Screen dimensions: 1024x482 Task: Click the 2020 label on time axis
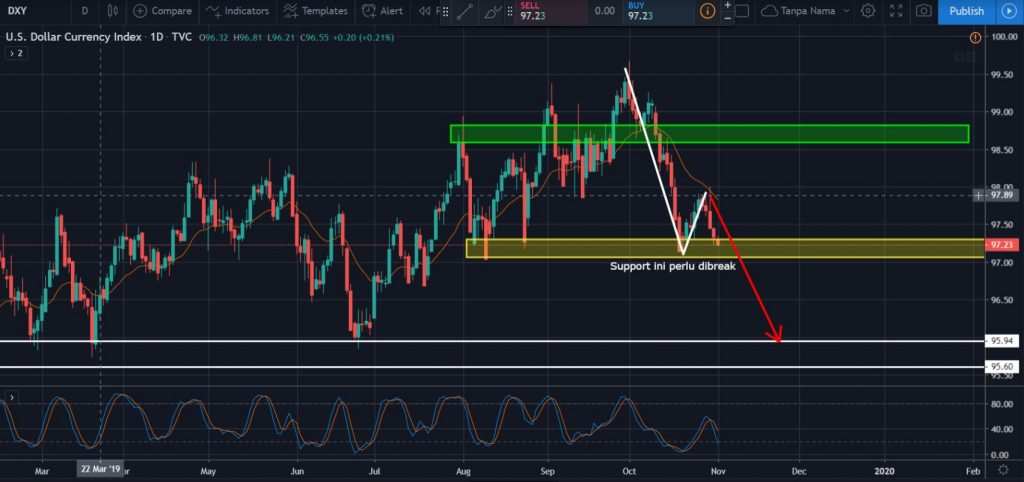[x=885, y=470]
